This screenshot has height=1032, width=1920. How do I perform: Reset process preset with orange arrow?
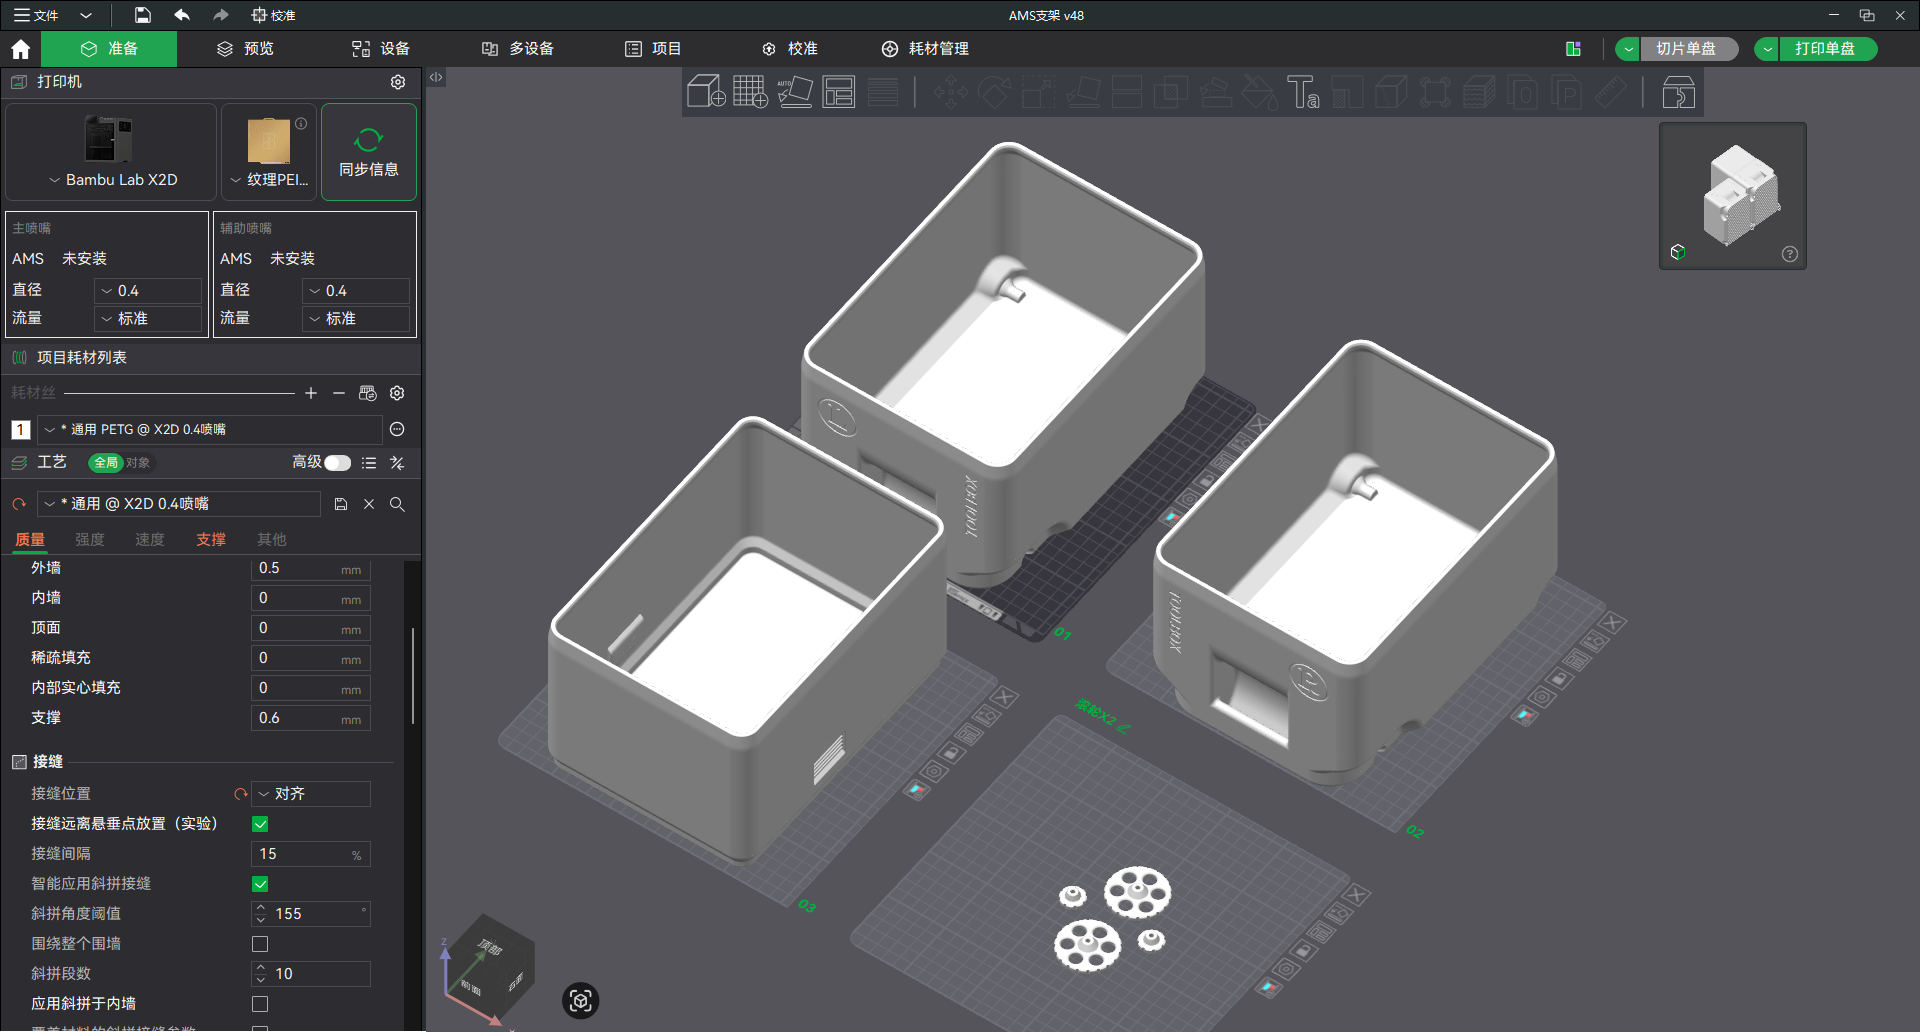(19, 504)
